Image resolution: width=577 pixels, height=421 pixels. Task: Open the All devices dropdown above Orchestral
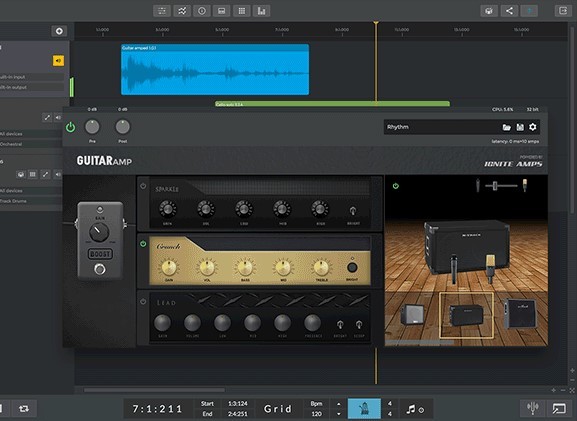pyautogui.click(x=31, y=134)
